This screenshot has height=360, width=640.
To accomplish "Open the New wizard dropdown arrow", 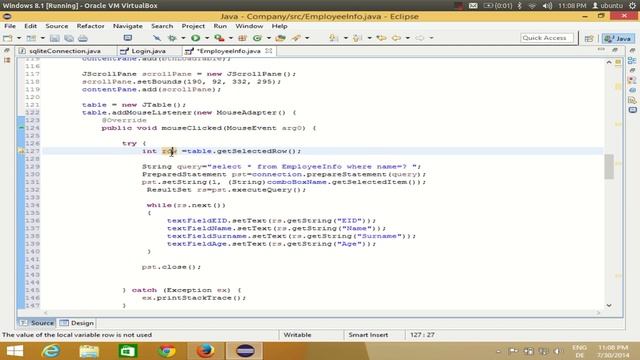I will coord(19,38).
